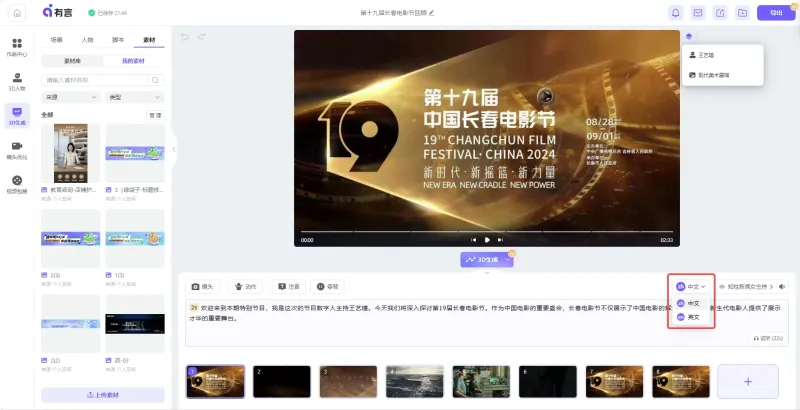Select scene 4 ocean thumbnail in timeline
This screenshot has width=800, height=410.
click(415, 381)
